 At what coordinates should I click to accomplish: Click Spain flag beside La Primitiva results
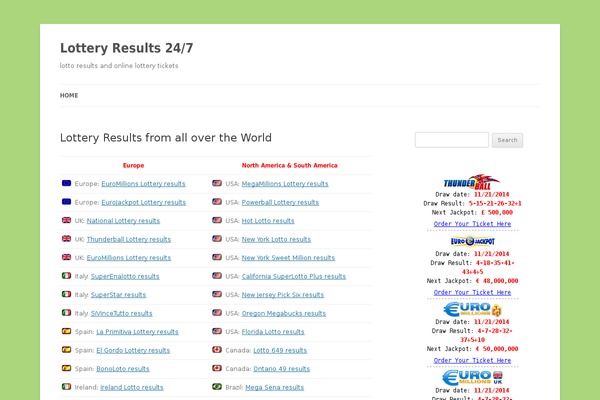pyautogui.click(x=67, y=331)
